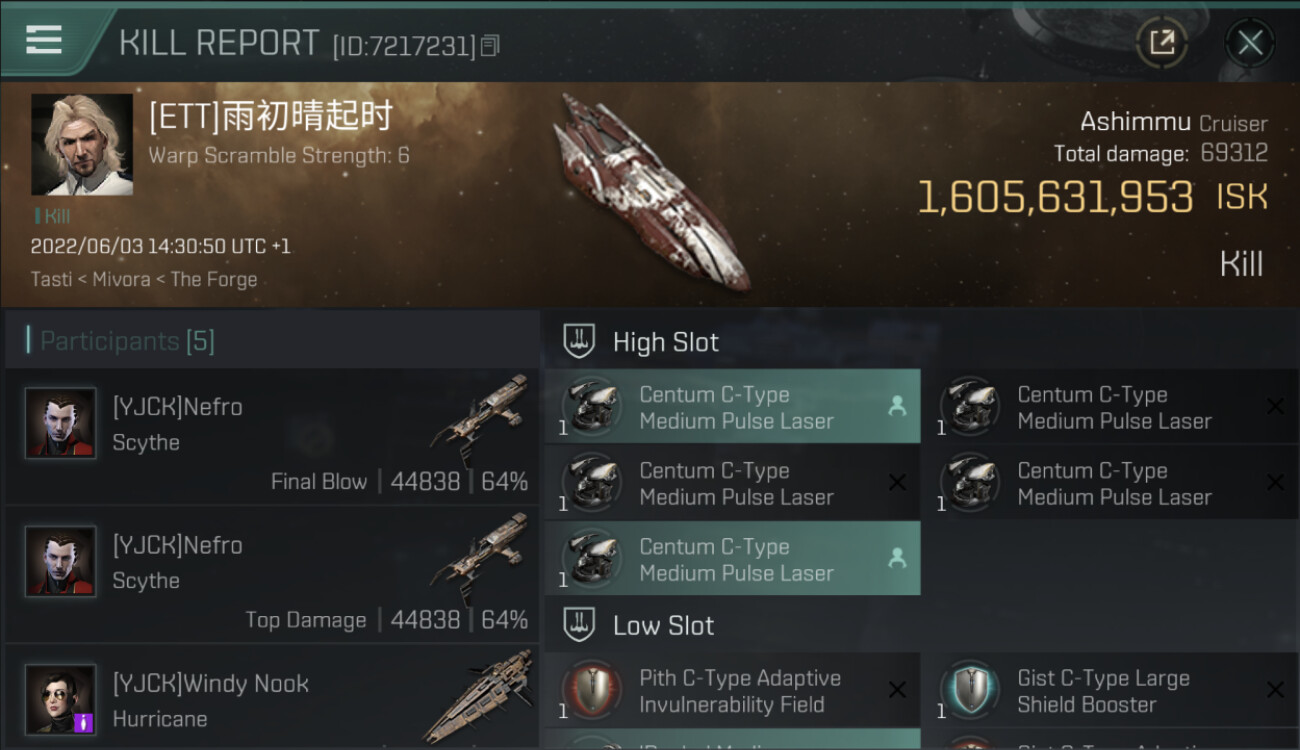Image resolution: width=1300 pixels, height=750 pixels.
Task: Click the Low Slot section icon
Action: (x=579, y=626)
